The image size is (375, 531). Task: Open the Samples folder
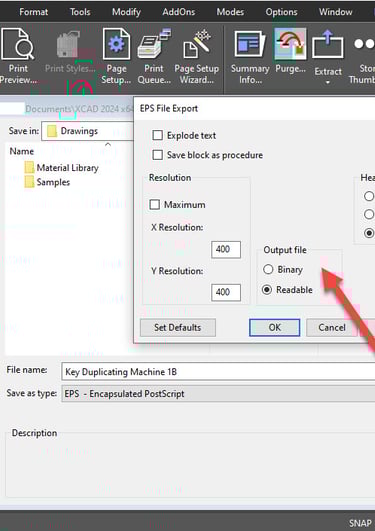click(x=48, y=182)
